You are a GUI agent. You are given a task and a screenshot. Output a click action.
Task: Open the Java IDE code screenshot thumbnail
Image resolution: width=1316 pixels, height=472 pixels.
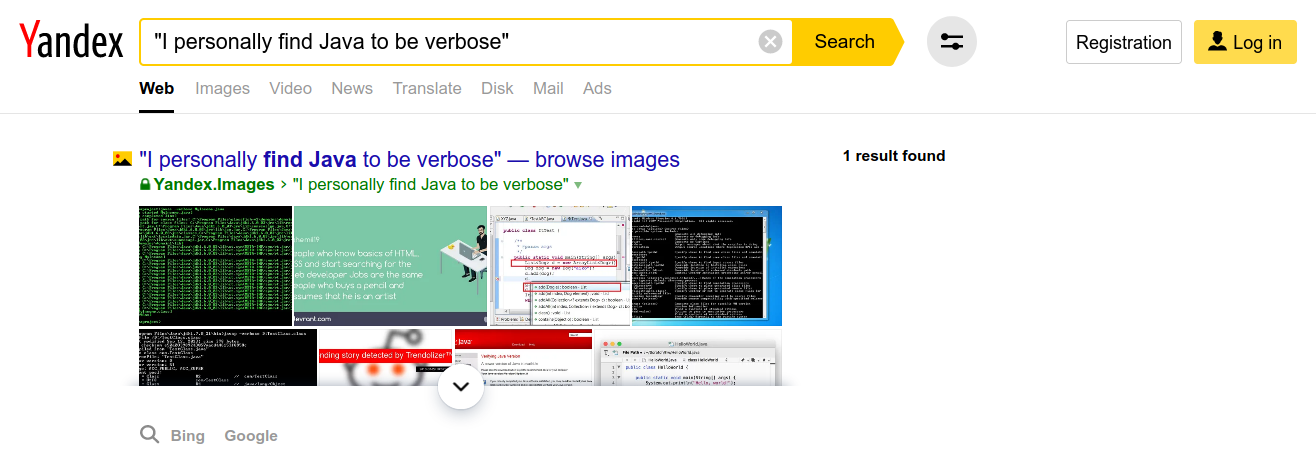point(560,266)
